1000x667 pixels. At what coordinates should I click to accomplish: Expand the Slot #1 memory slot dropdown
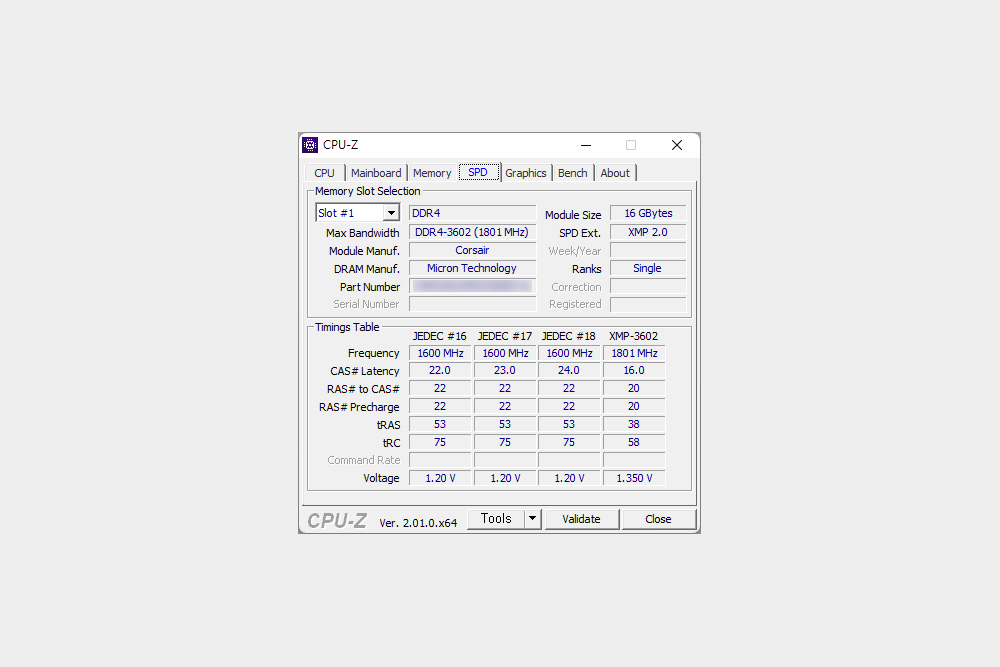coord(391,213)
